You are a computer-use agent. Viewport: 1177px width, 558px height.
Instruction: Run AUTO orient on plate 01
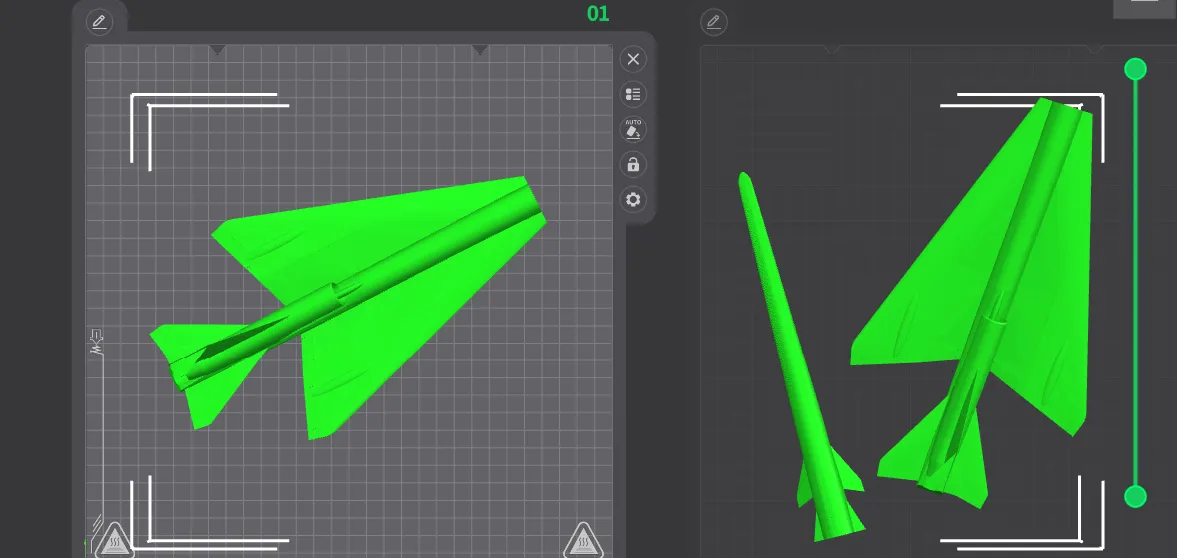click(x=634, y=129)
